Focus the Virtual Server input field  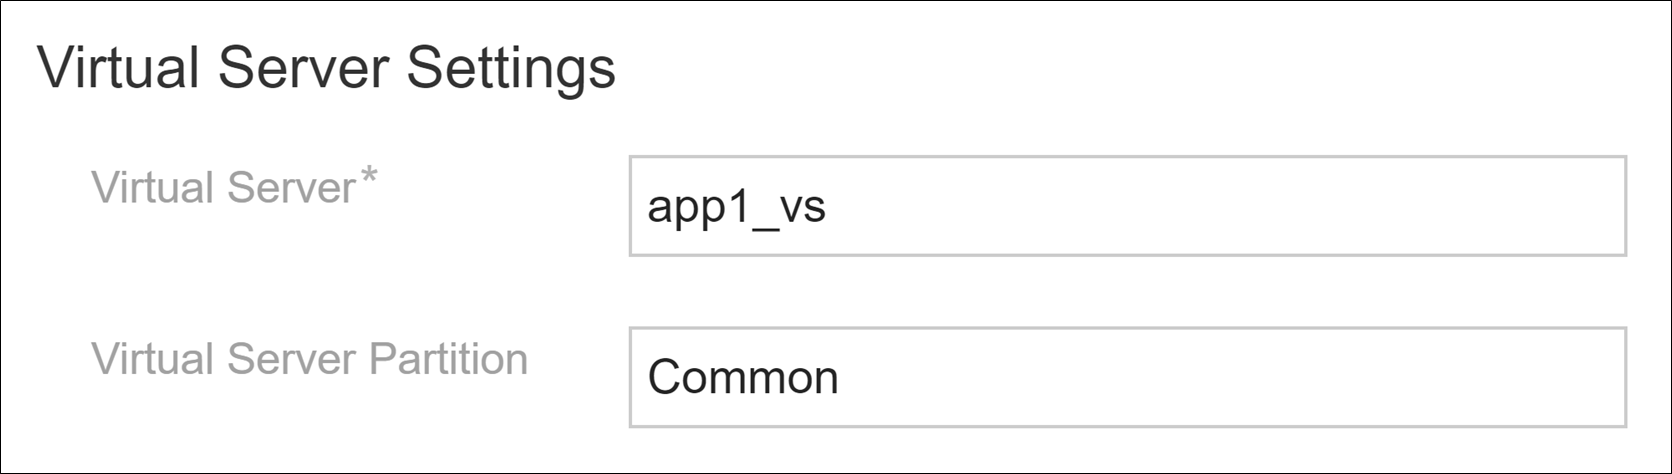(1127, 206)
